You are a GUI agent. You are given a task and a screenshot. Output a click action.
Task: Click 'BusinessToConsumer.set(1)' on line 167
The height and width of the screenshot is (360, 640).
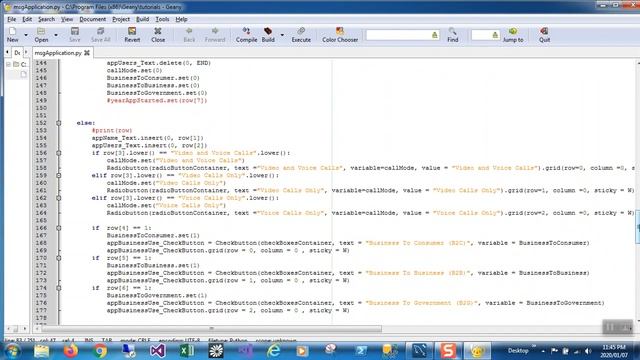pos(153,236)
